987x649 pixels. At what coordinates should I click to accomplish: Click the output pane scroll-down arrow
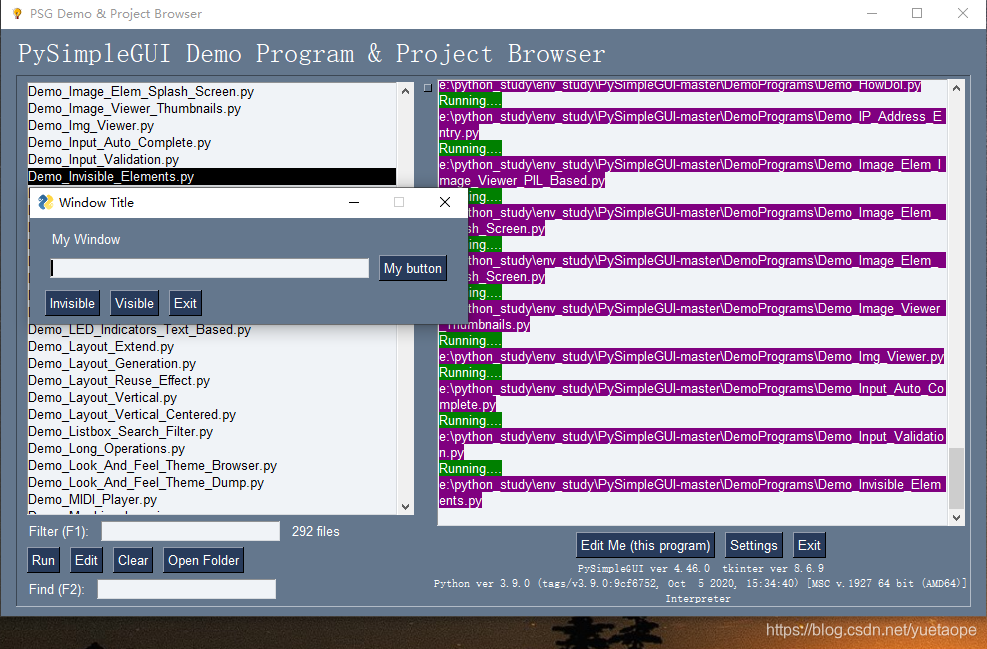tap(956, 517)
